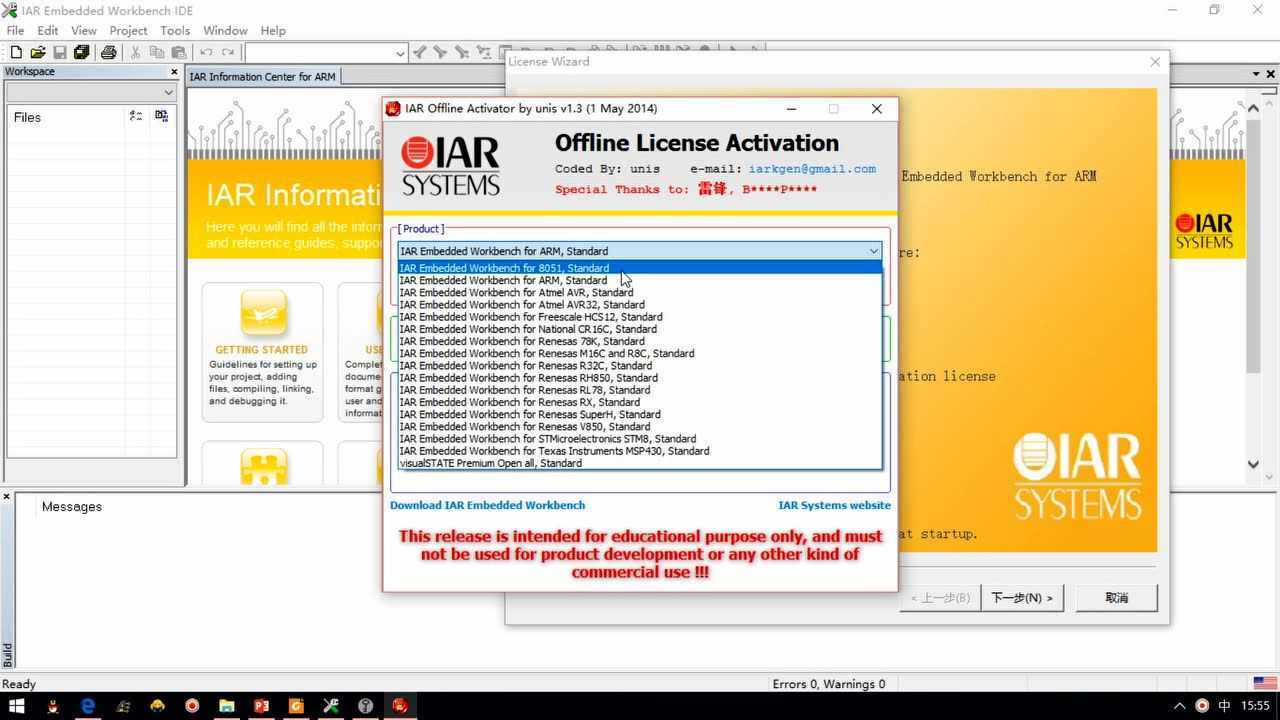The width and height of the screenshot is (1280, 720).
Task: Click the toolbar search combo input field
Action: pyautogui.click(x=320, y=53)
